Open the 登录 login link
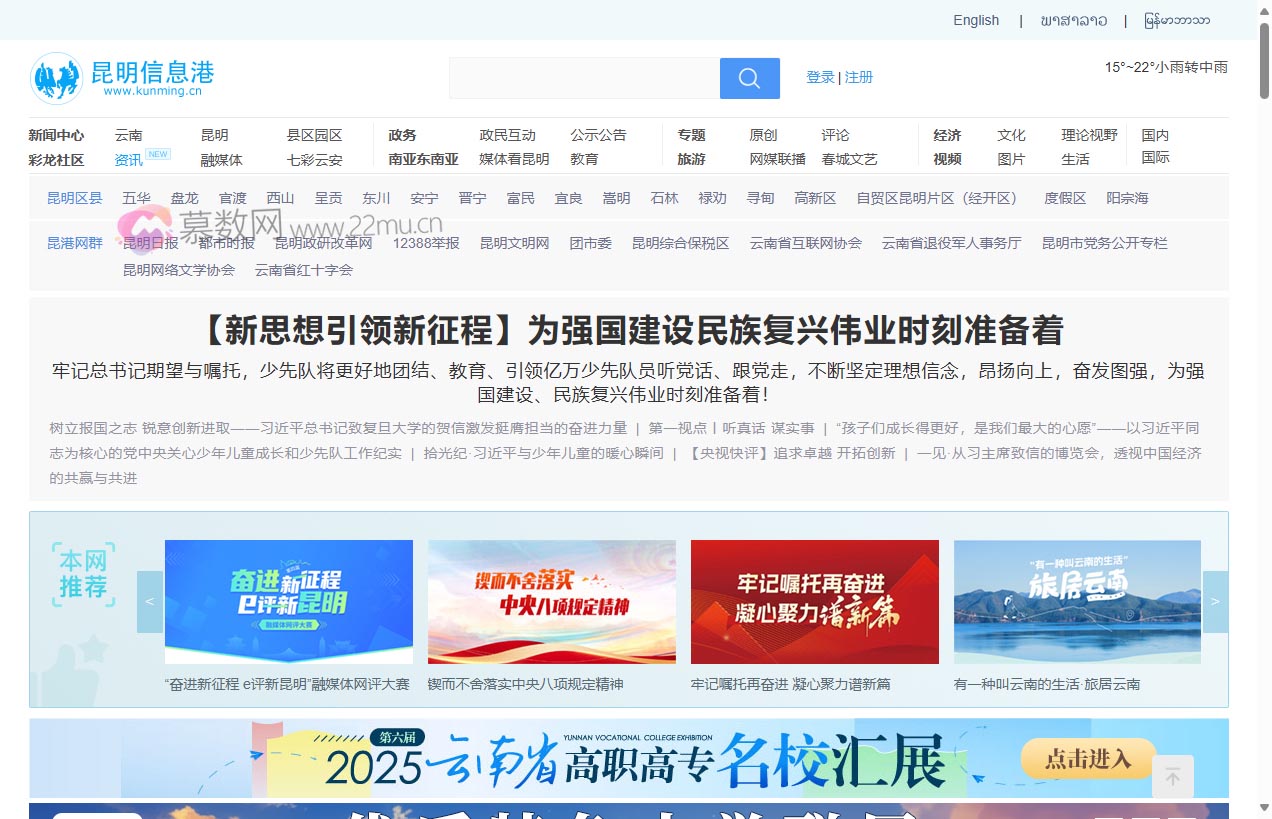 820,77
